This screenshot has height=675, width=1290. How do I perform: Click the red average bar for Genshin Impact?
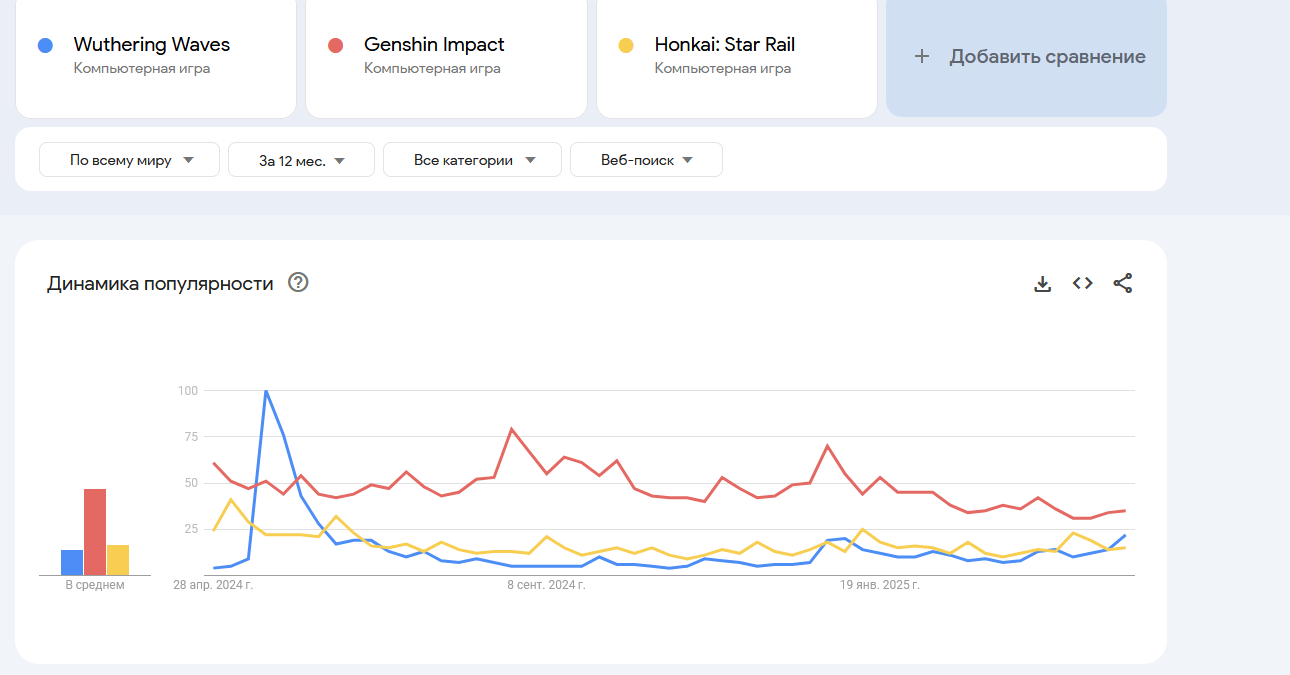point(95,532)
